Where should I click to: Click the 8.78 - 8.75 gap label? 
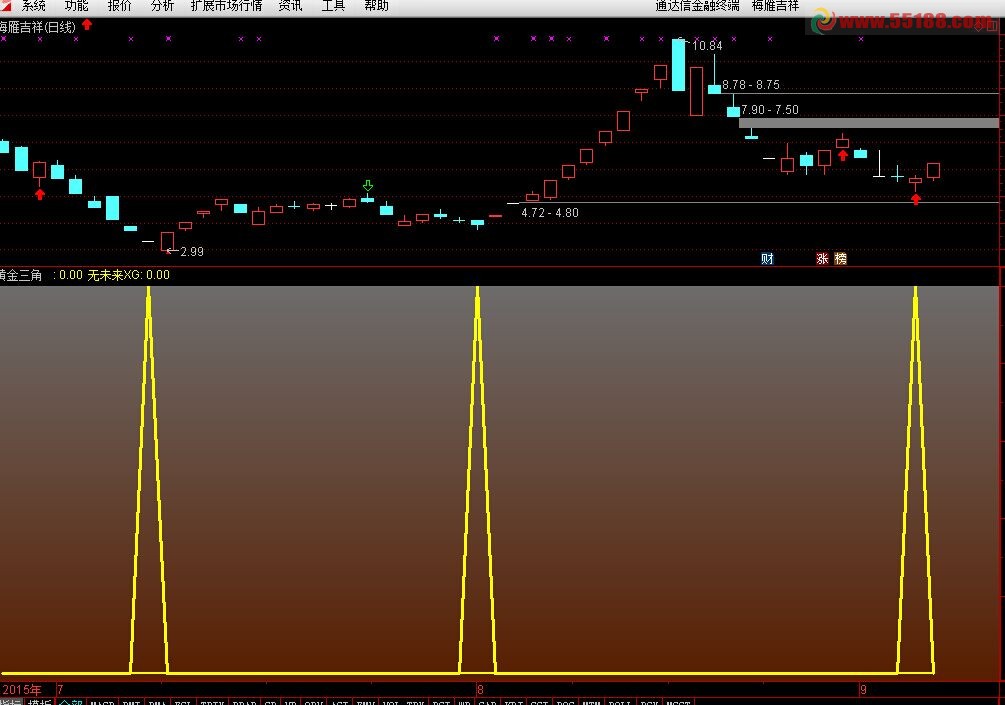(751, 85)
